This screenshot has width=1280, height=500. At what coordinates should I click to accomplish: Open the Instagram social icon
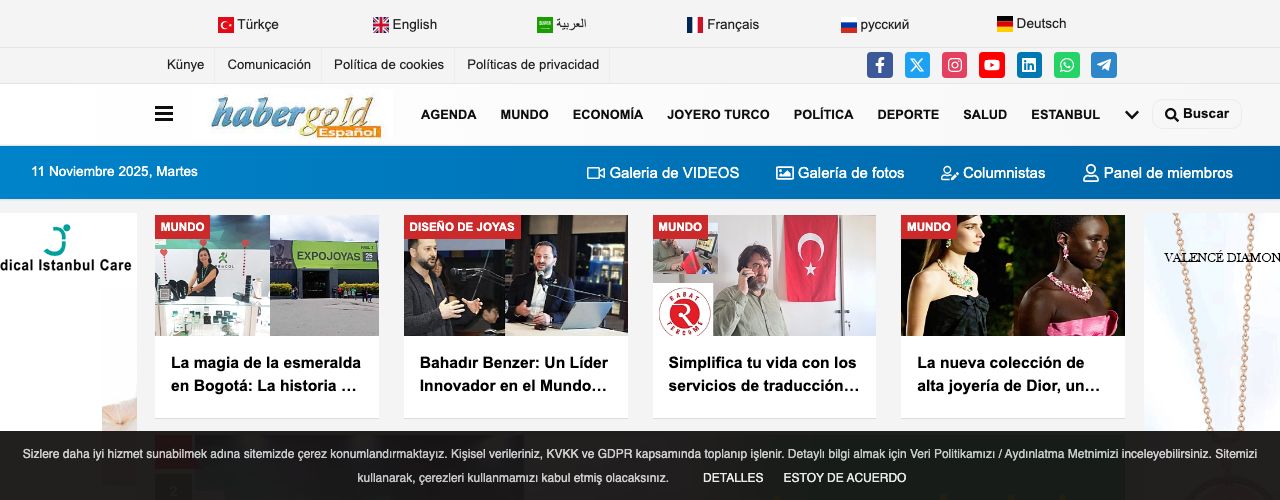pyautogui.click(x=955, y=65)
